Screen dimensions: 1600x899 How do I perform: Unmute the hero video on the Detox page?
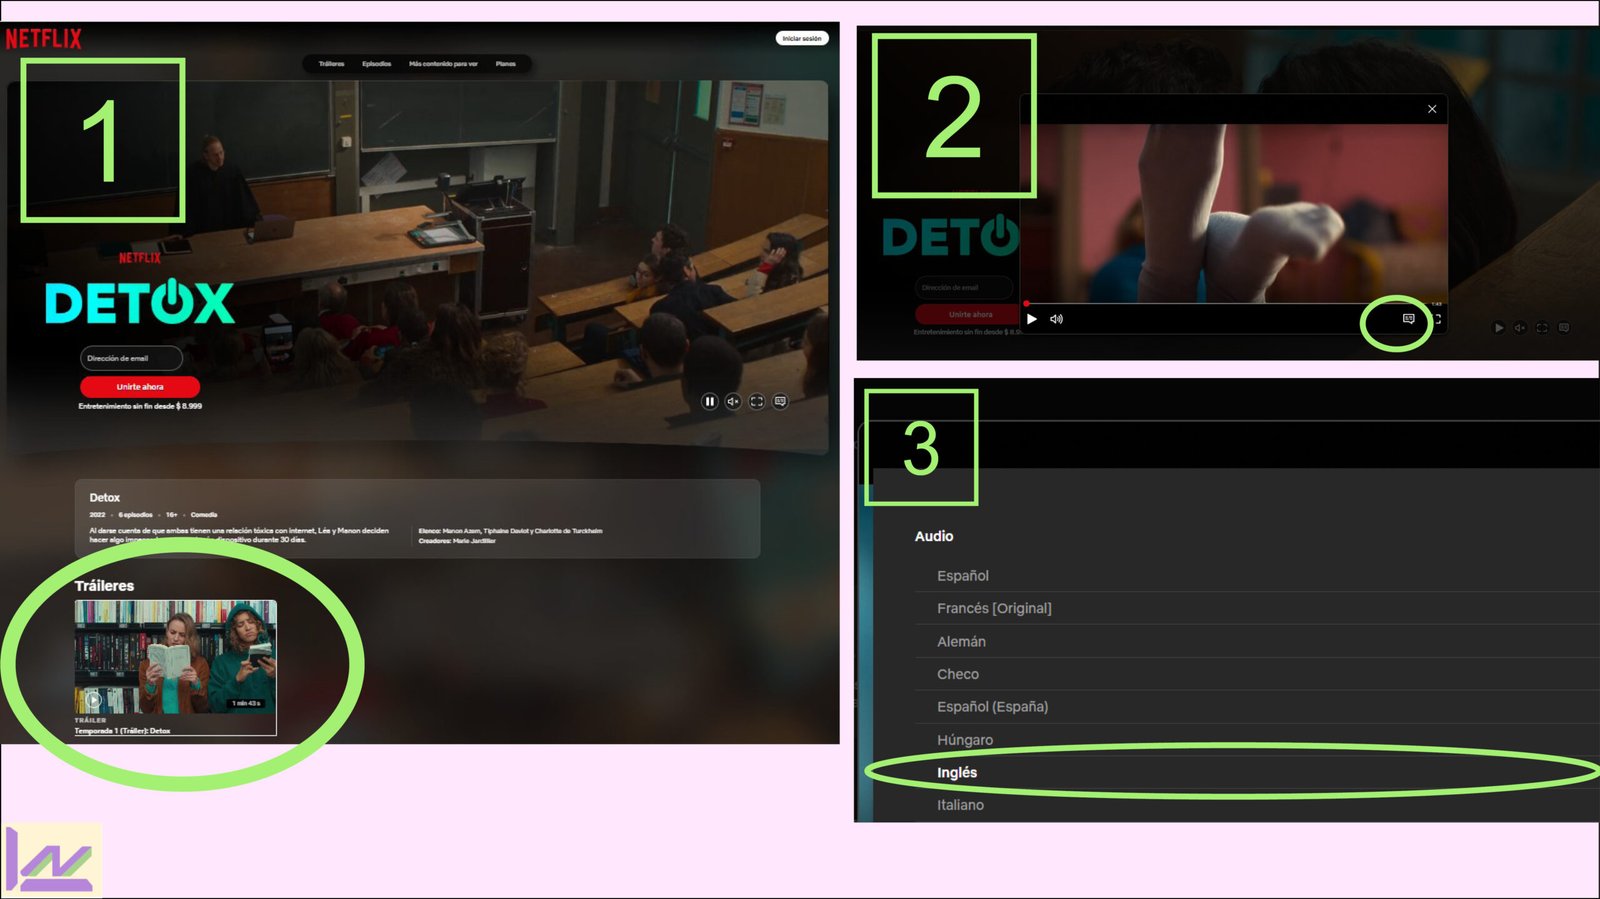(733, 401)
